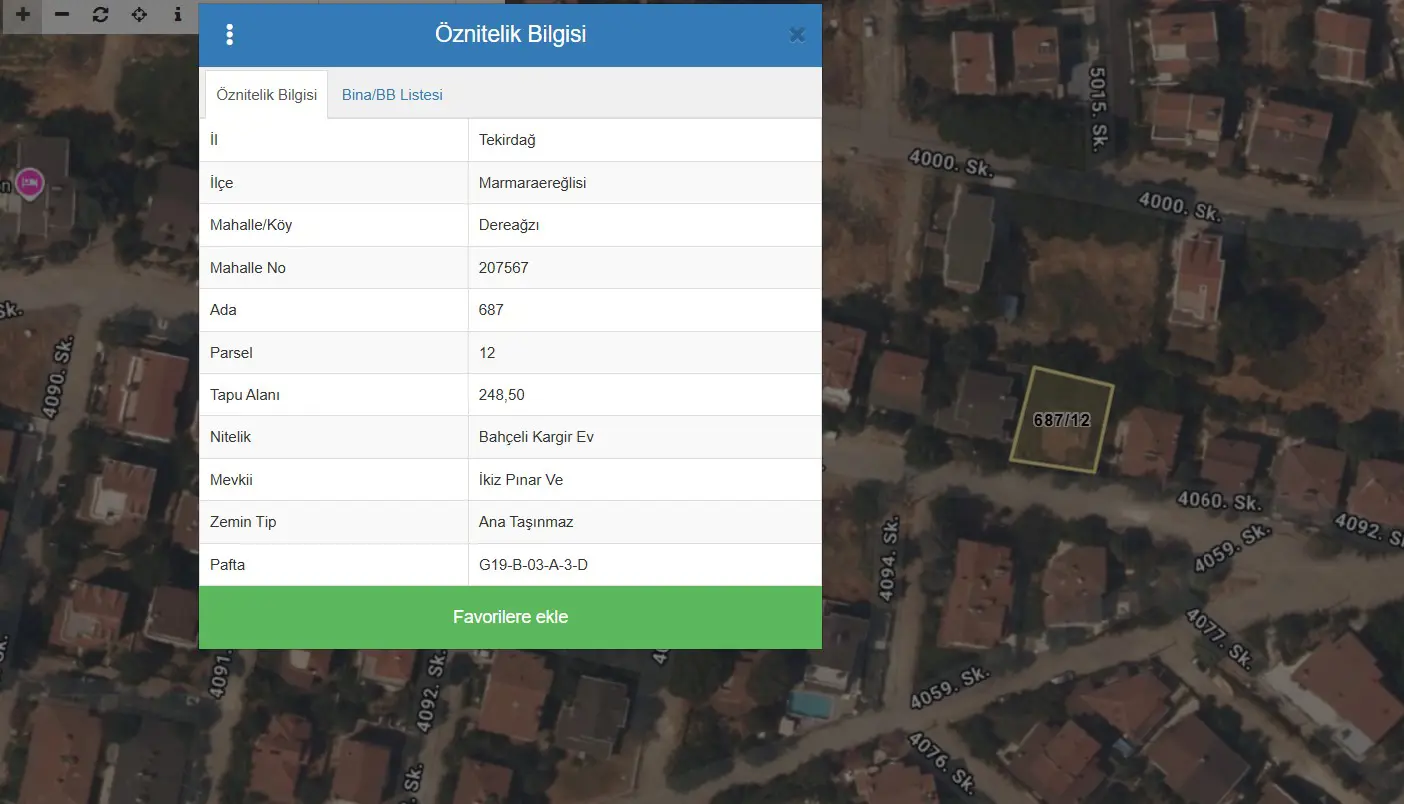Viewport: 1404px width, 804px height.
Task: Click the pink map marker pin
Action: 30,184
